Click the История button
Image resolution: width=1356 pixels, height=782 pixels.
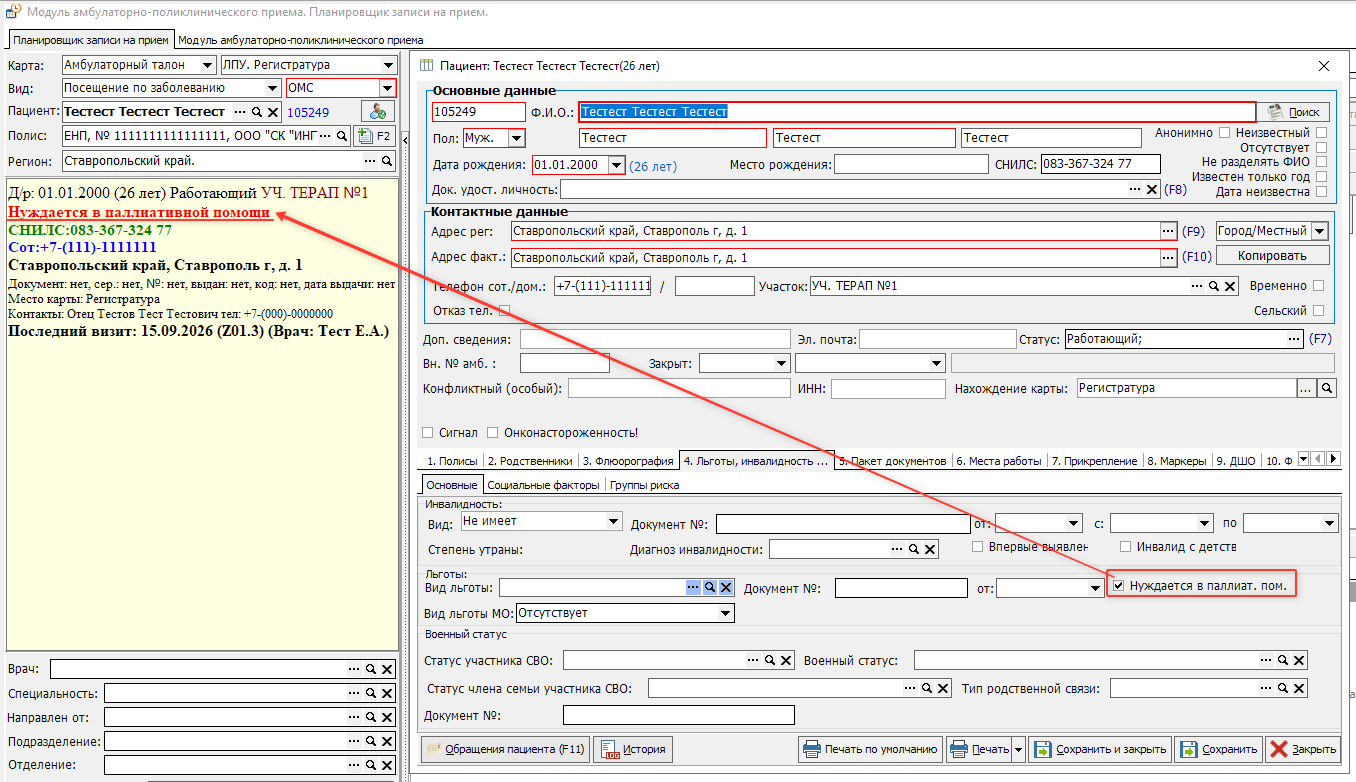coord(633,749)
